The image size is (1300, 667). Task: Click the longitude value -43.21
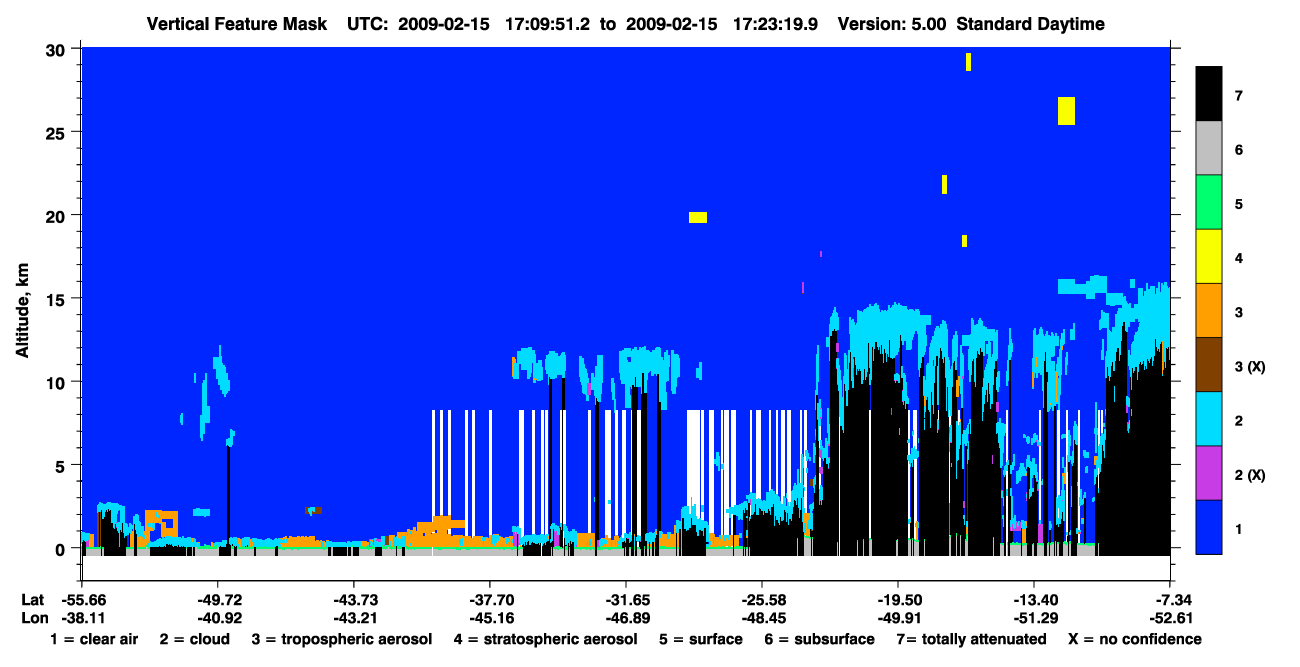click(x=353, y=618)
